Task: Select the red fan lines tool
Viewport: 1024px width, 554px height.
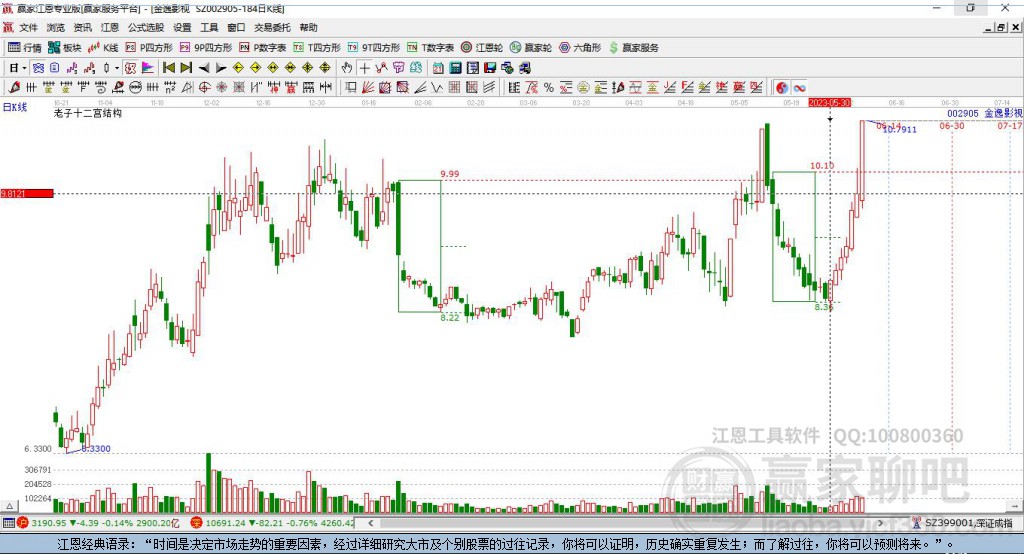Action: pos(368,88)
